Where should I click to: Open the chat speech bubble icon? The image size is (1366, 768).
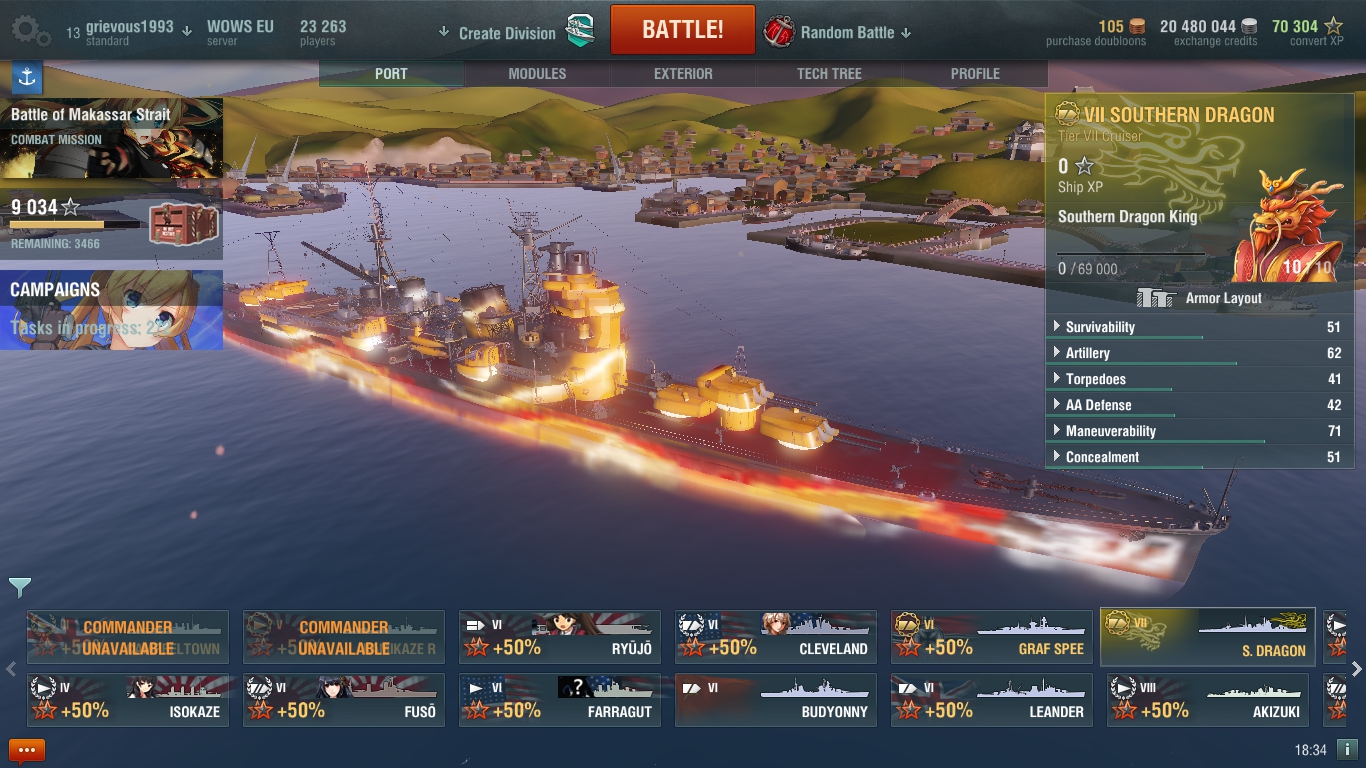coord(27,750)
